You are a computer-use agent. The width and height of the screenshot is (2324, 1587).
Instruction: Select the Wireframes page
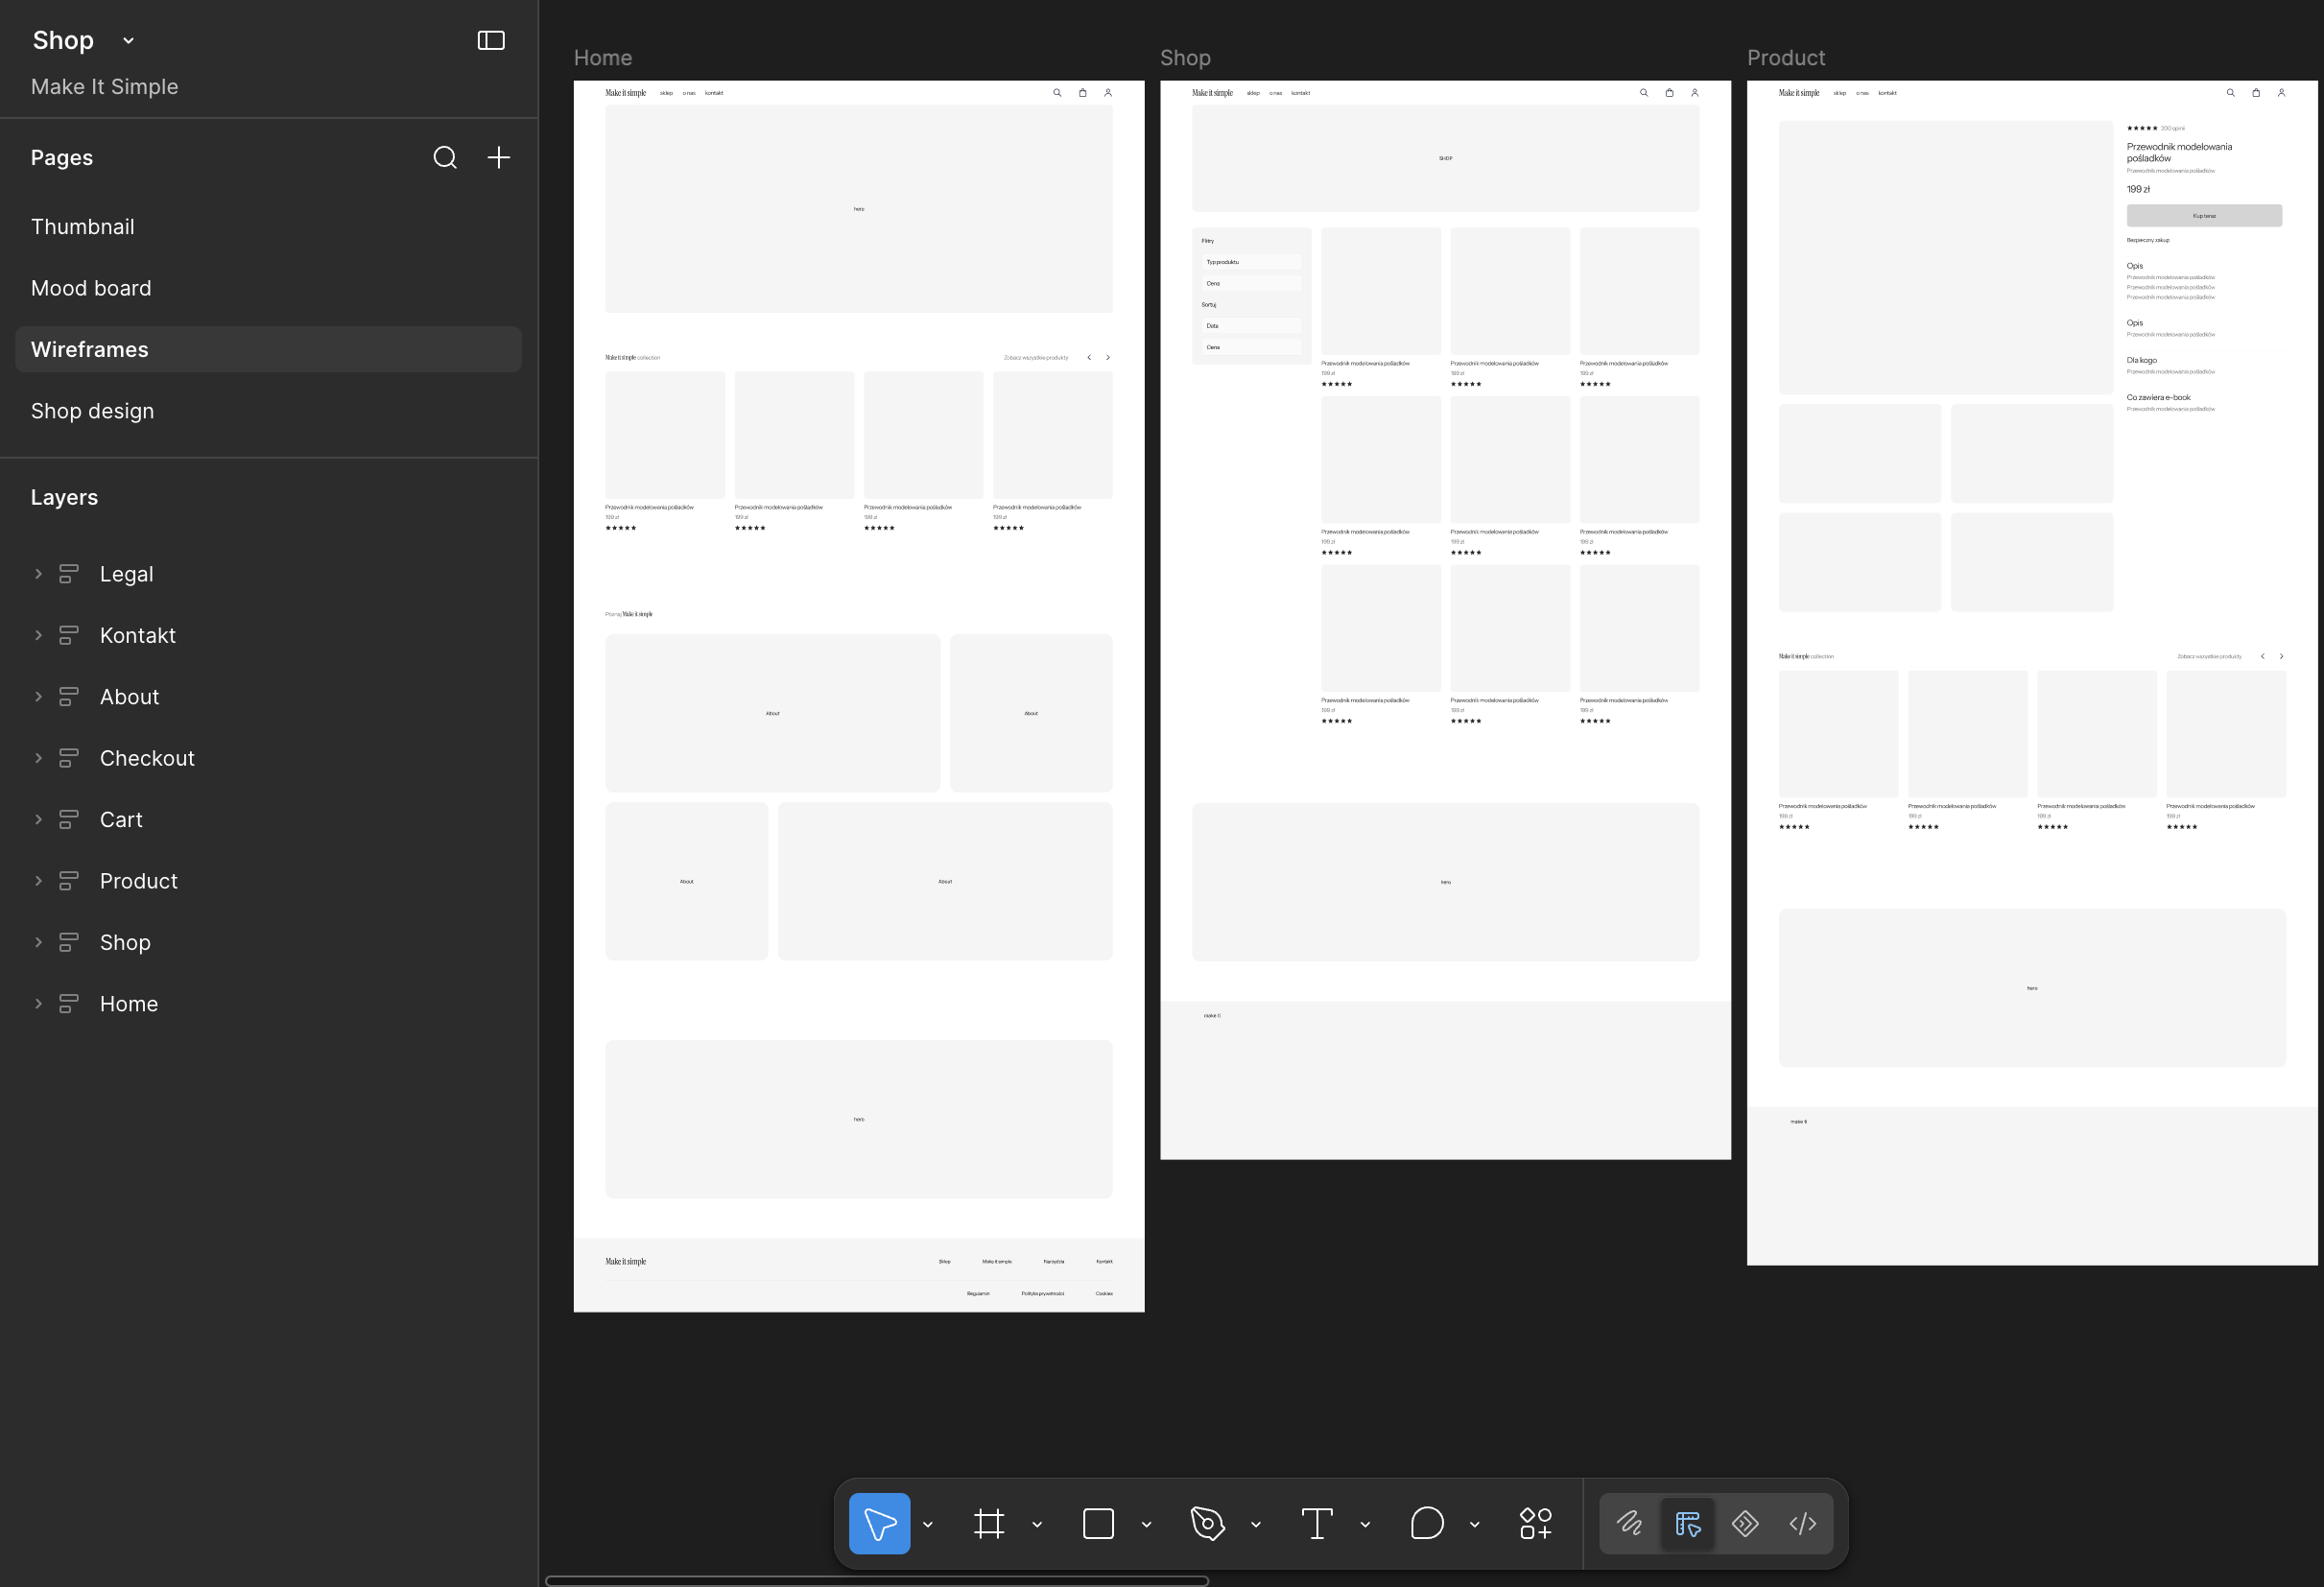pos(268,349)
